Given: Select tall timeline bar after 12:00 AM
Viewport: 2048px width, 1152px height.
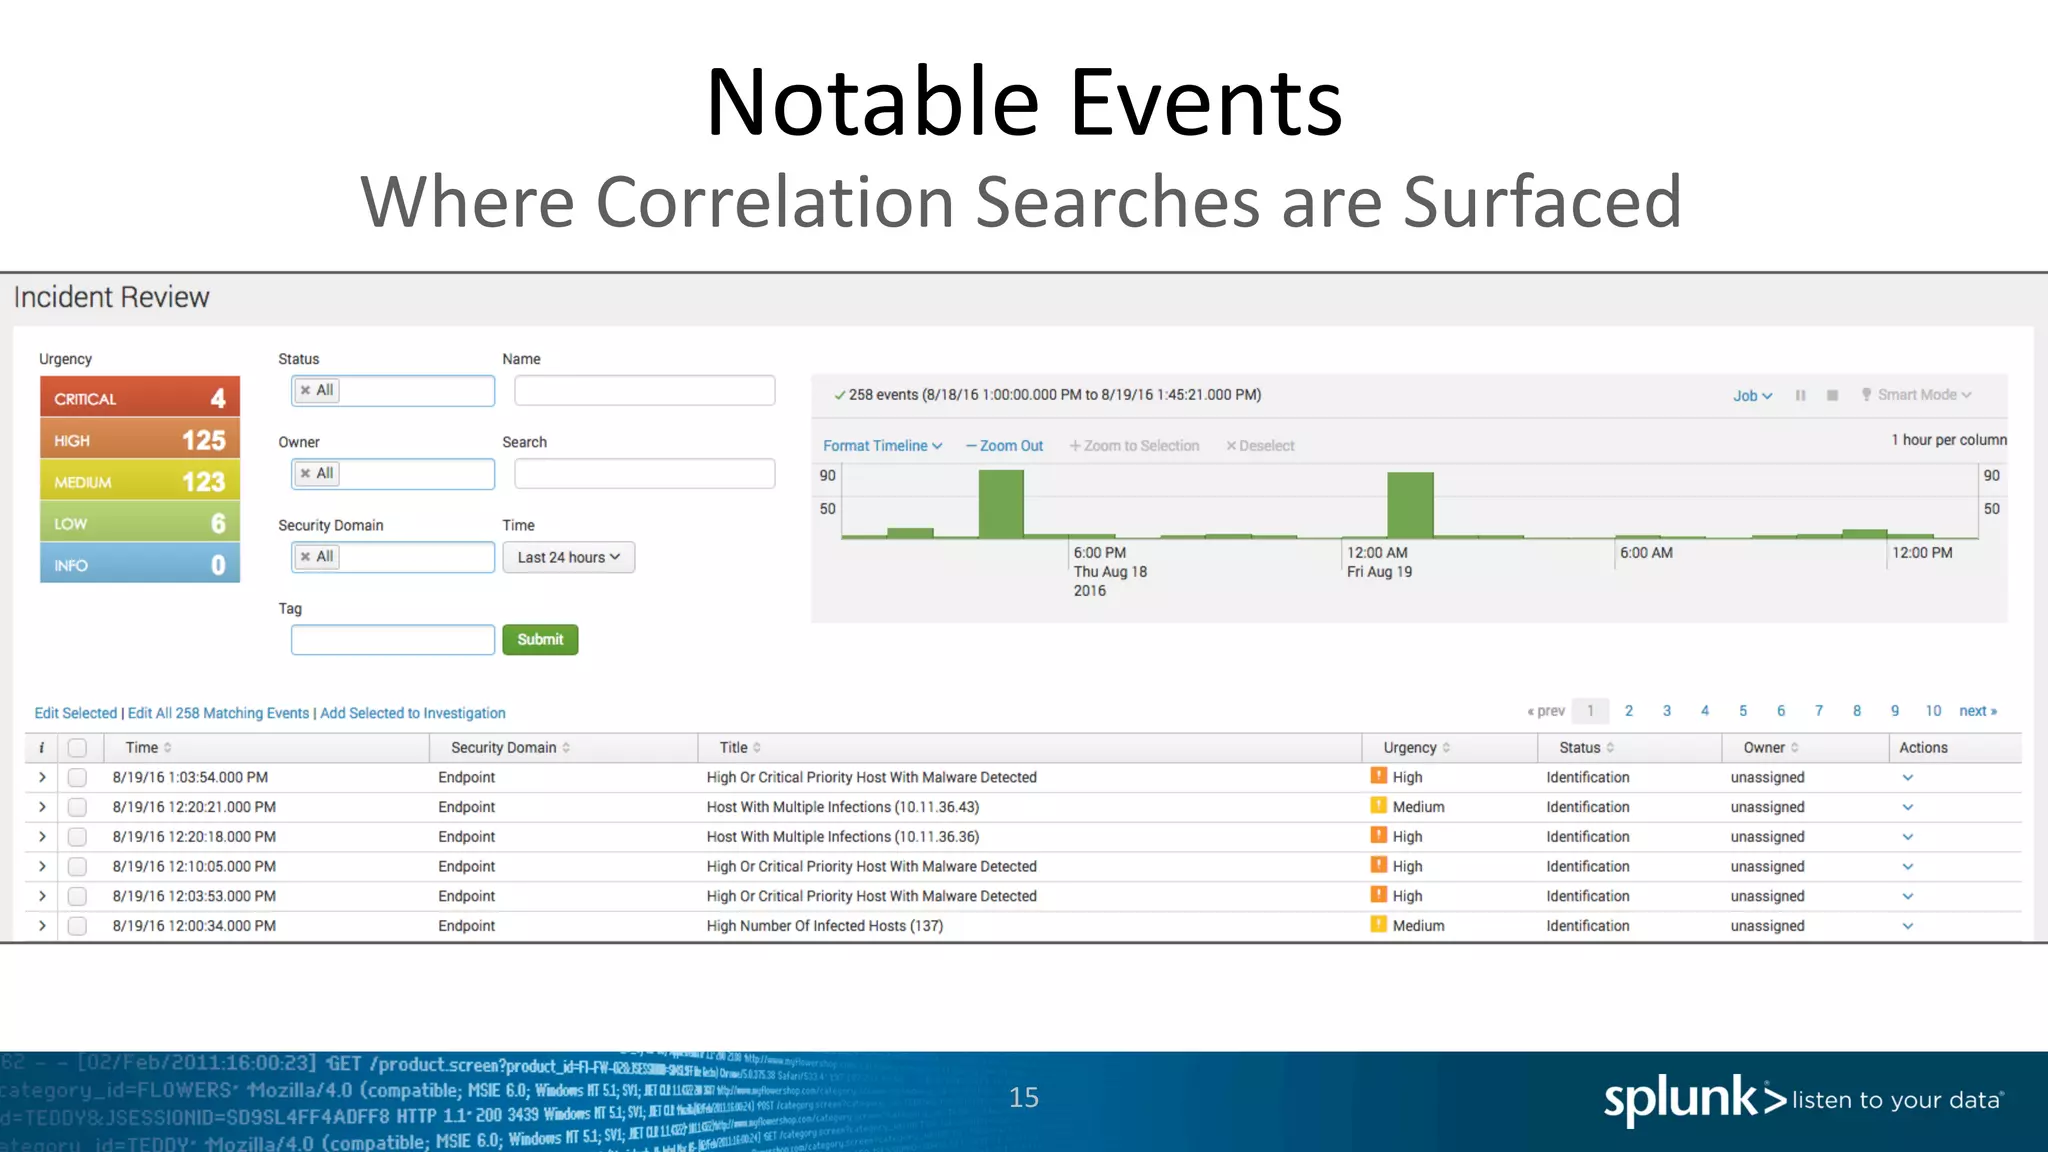Looking at the screenshot, I should [x=1410, y=505].
